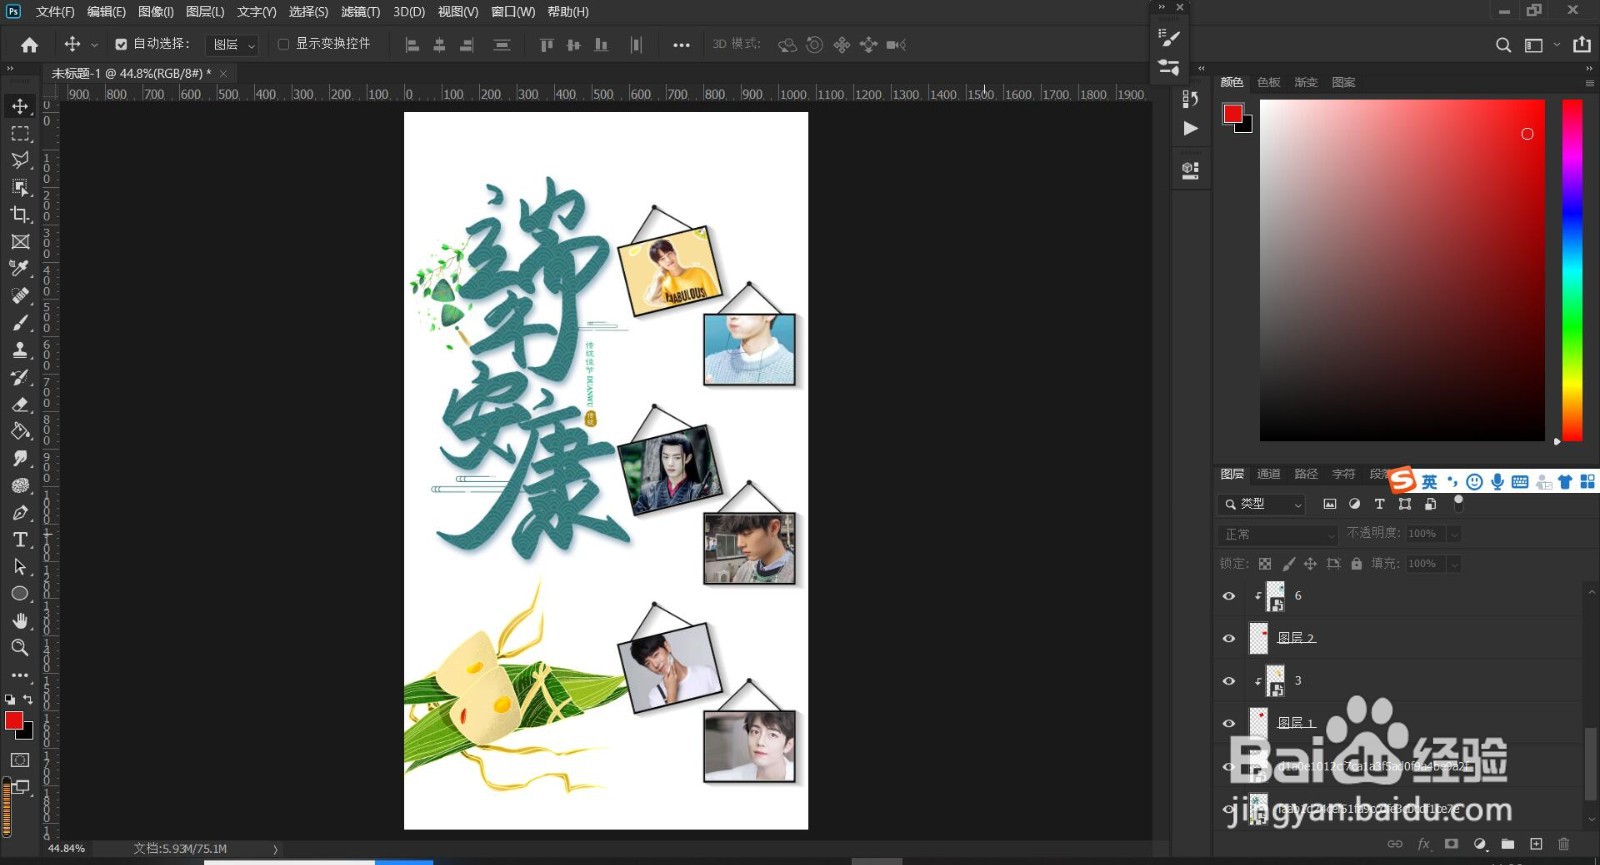Select the Healing Brush tool
The image size is (1600, 865).
[20, 295]
